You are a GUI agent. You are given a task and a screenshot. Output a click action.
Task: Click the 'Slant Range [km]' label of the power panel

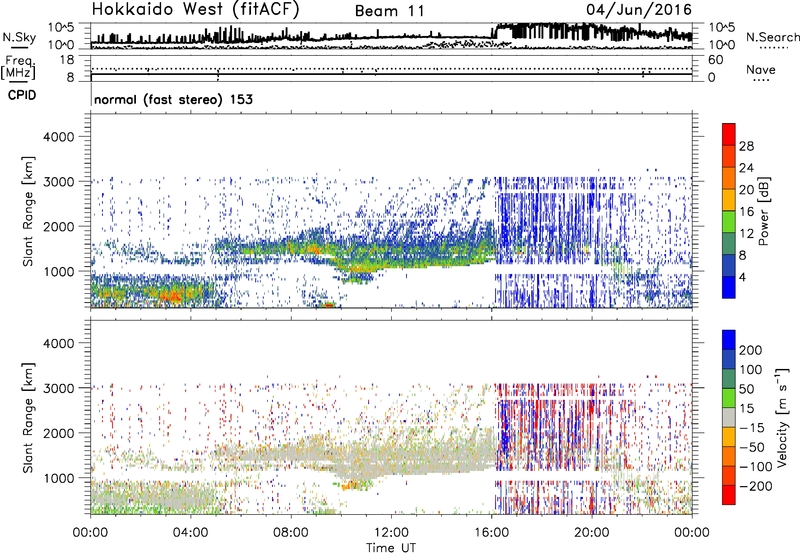[28, 211]
